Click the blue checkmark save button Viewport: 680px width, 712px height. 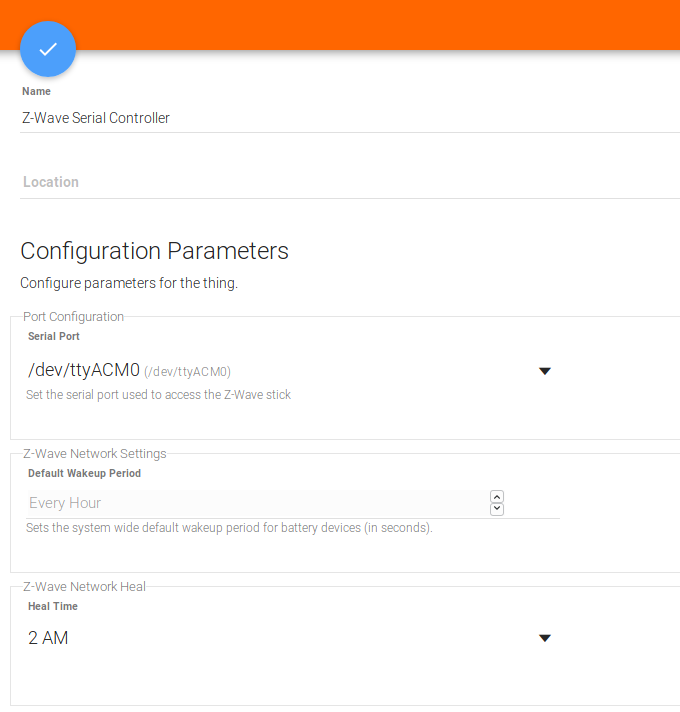pyautogui.click(x=48, y=49)
